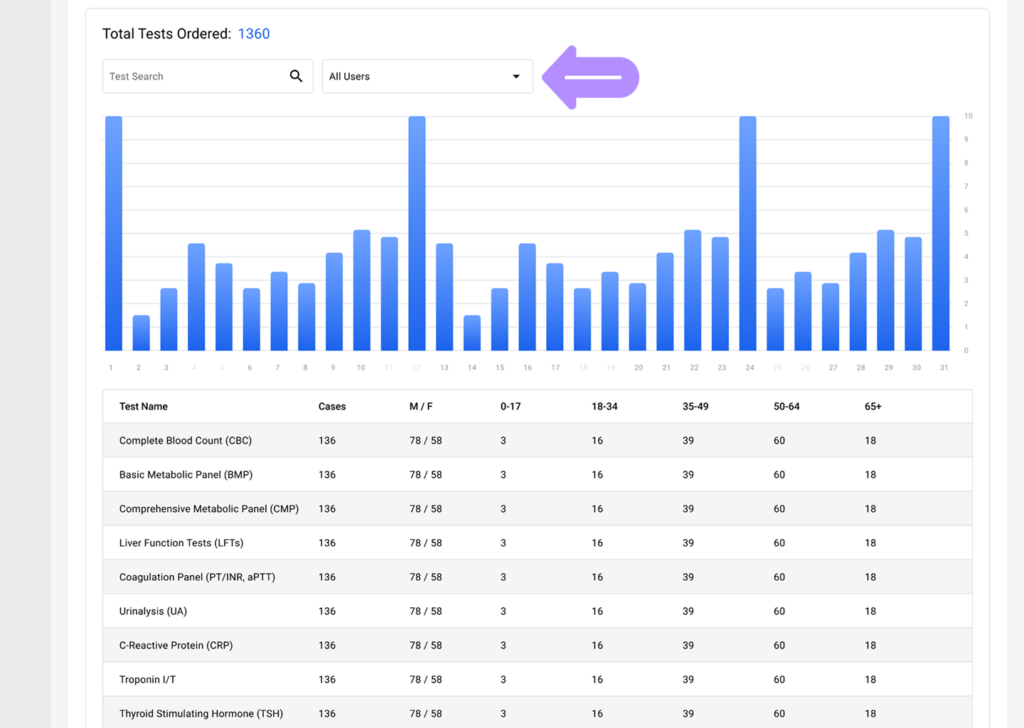This screenshot has width=1024, height=728.
Task: Click the chart bar for day 1
Action: tap(114, 234)
